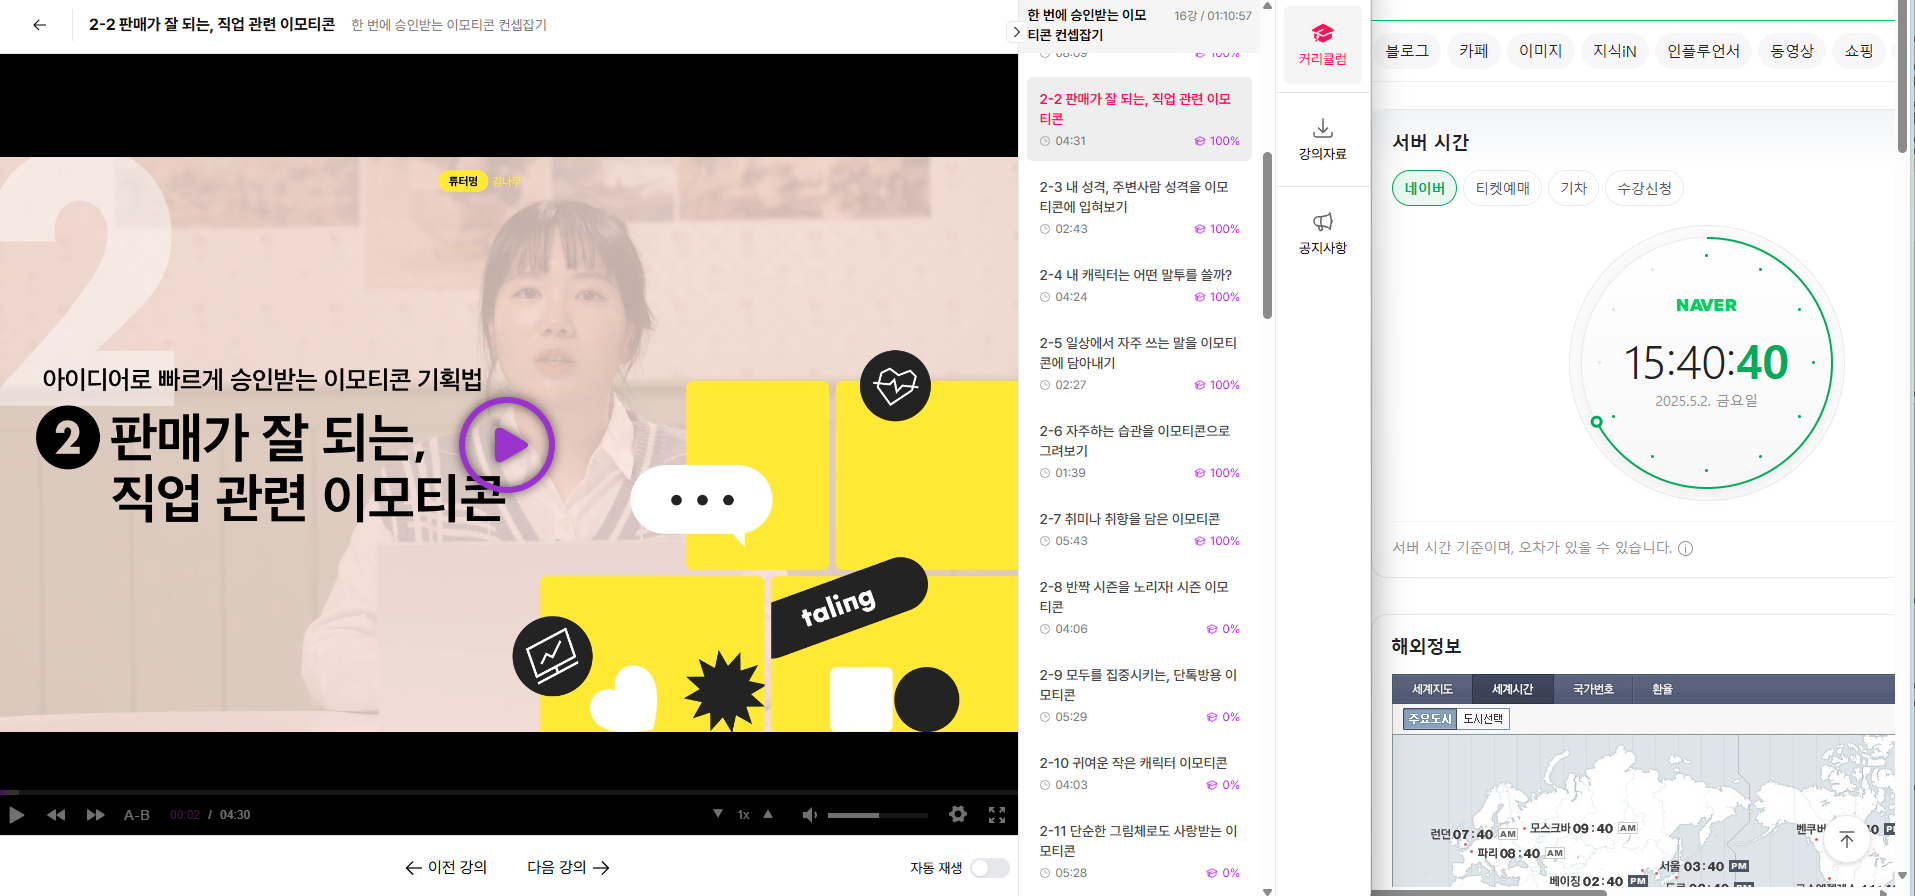Select lecture 2-8 반짝 시즌을 노리자
This screenshot has height=896, width=1915.
1139,607
